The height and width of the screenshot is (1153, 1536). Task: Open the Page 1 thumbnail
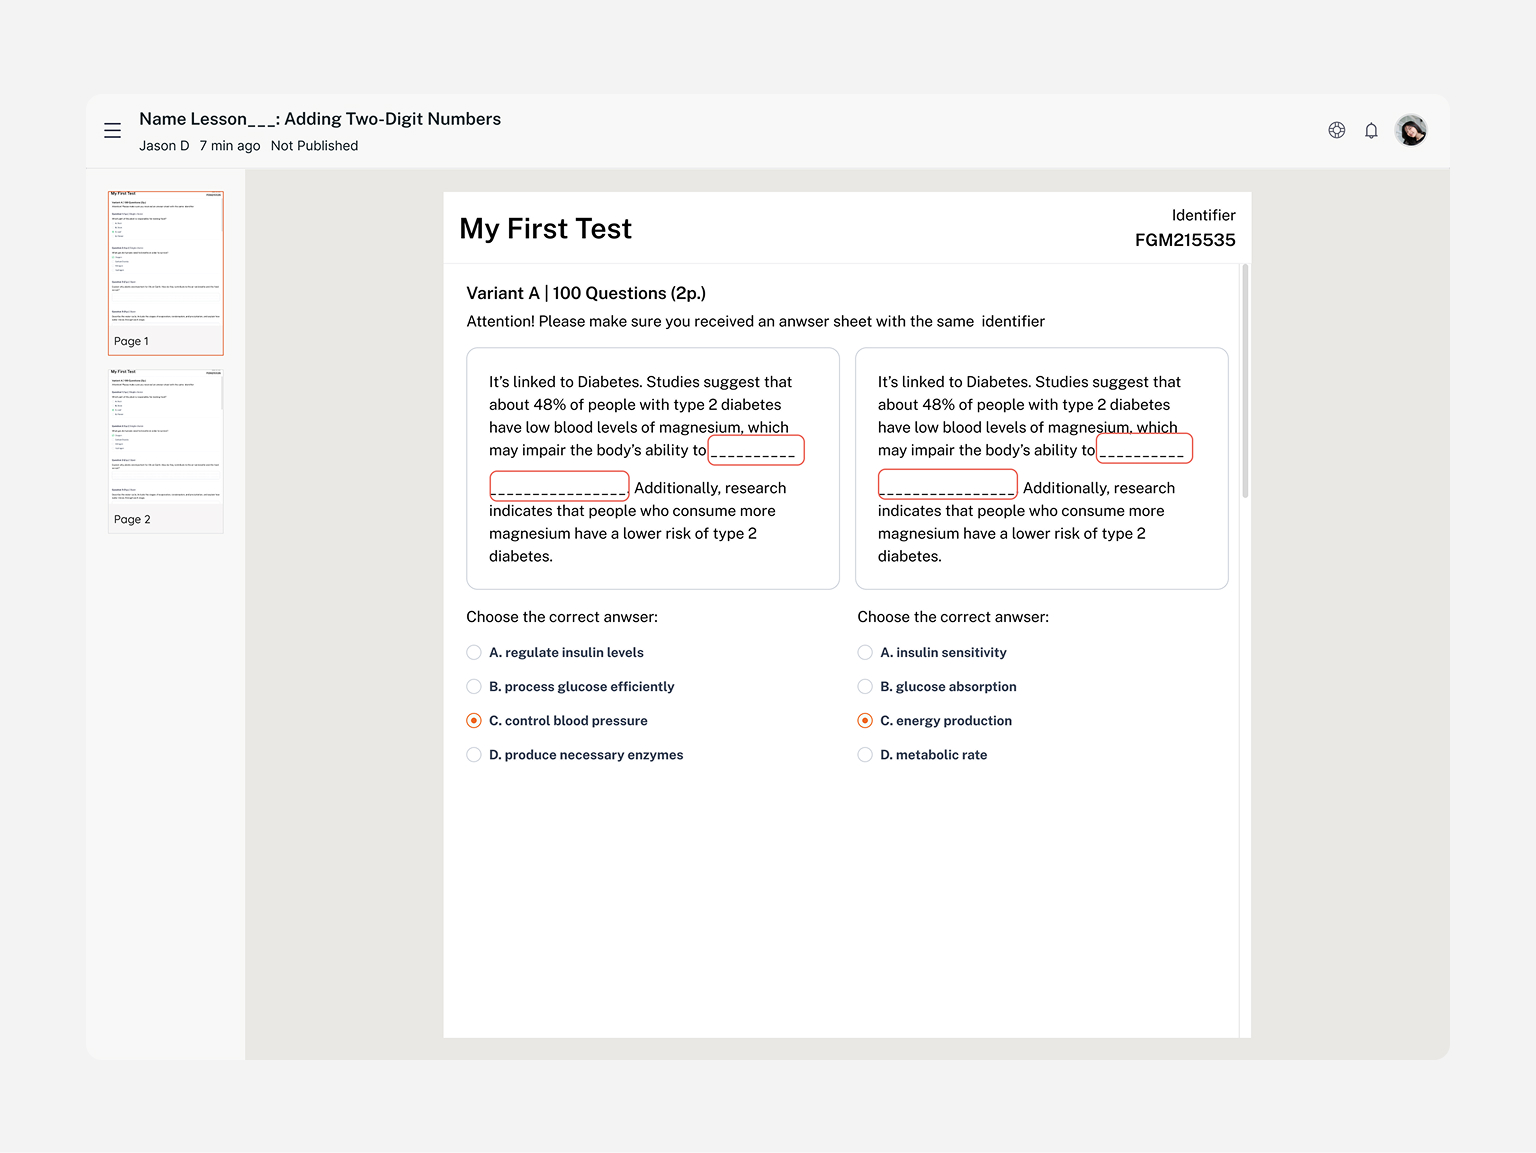[x=165, y=272]
